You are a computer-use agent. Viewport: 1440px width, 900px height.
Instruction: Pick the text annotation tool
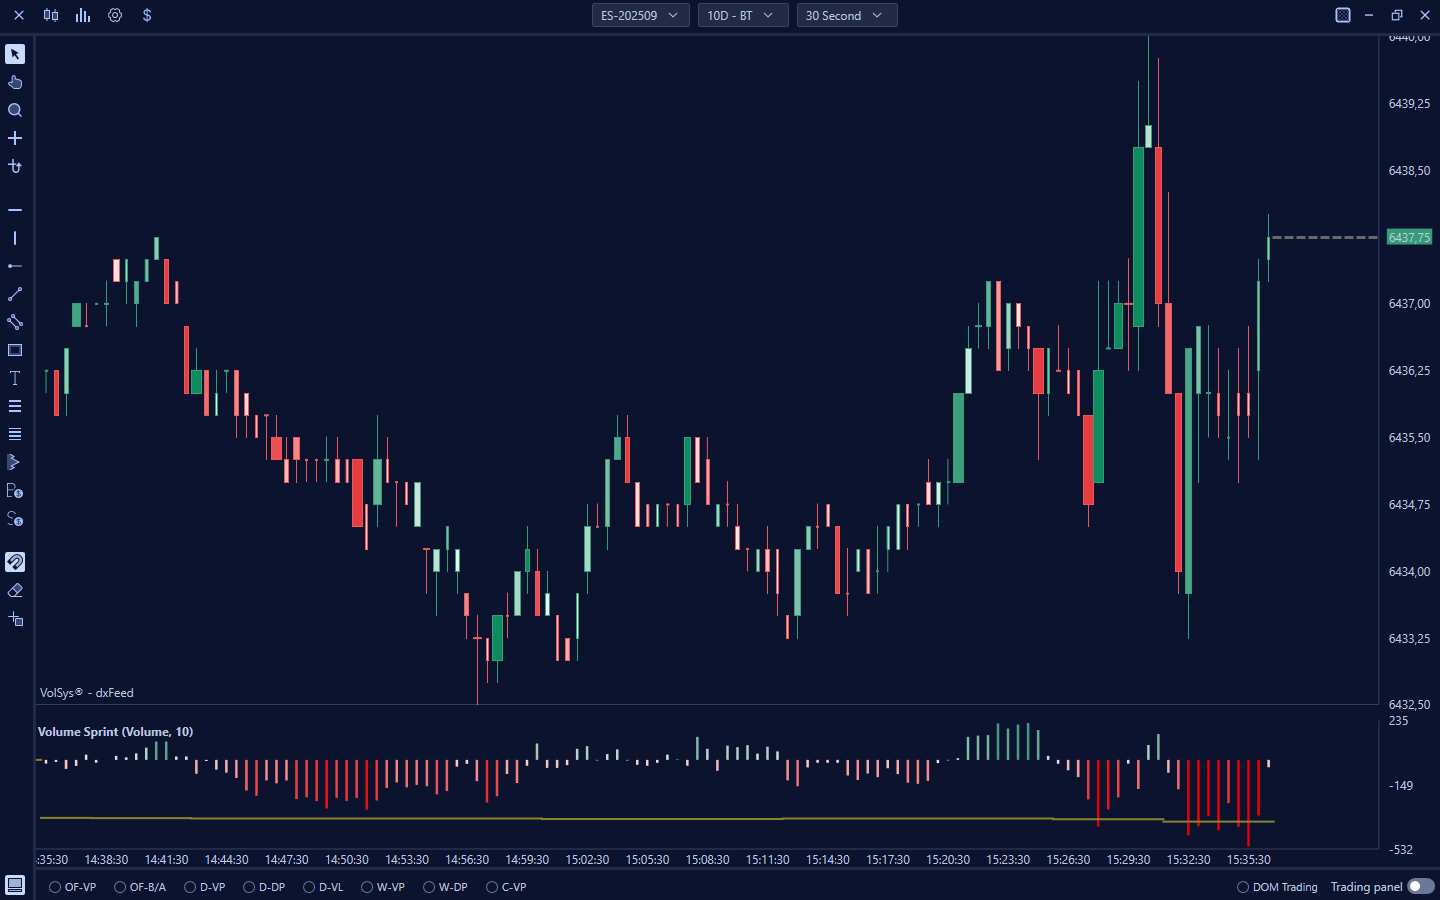tap(15, 378)
